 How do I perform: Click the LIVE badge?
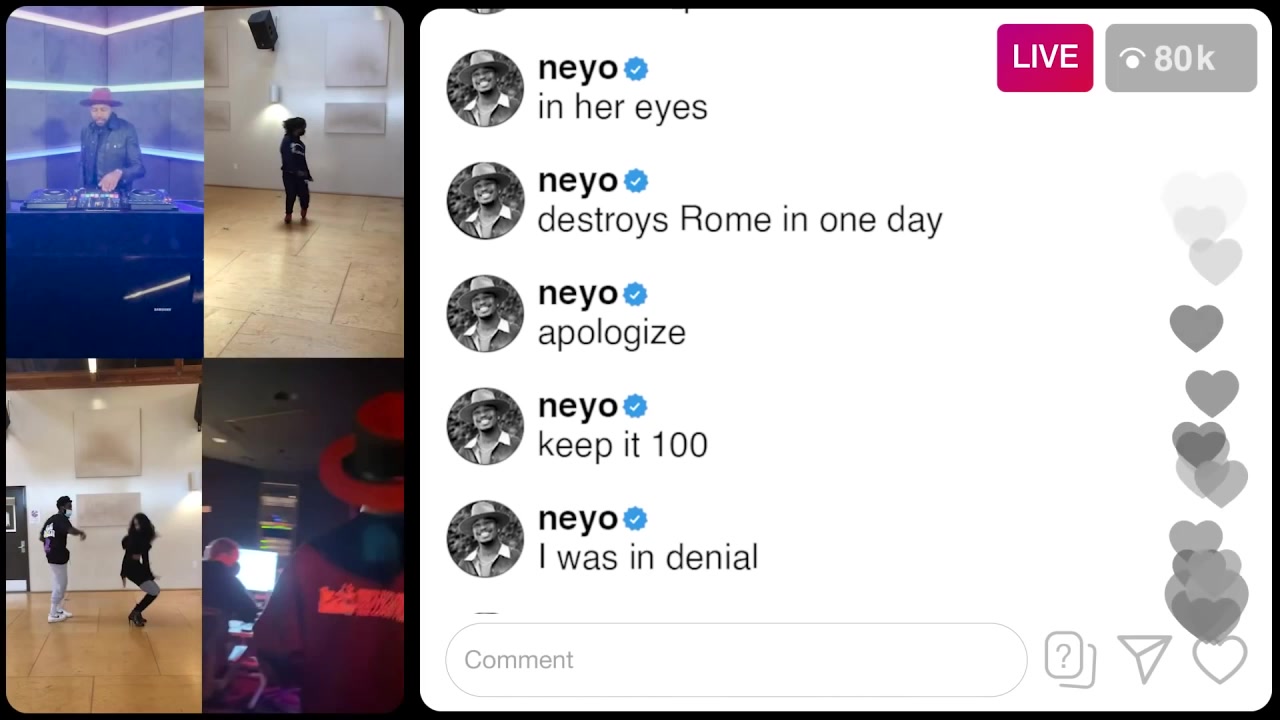click(x=1045, y=58)
